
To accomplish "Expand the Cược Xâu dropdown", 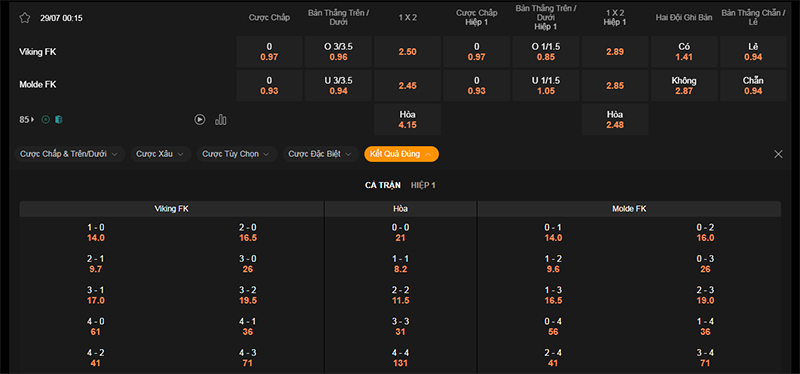I will coord(161,154).
